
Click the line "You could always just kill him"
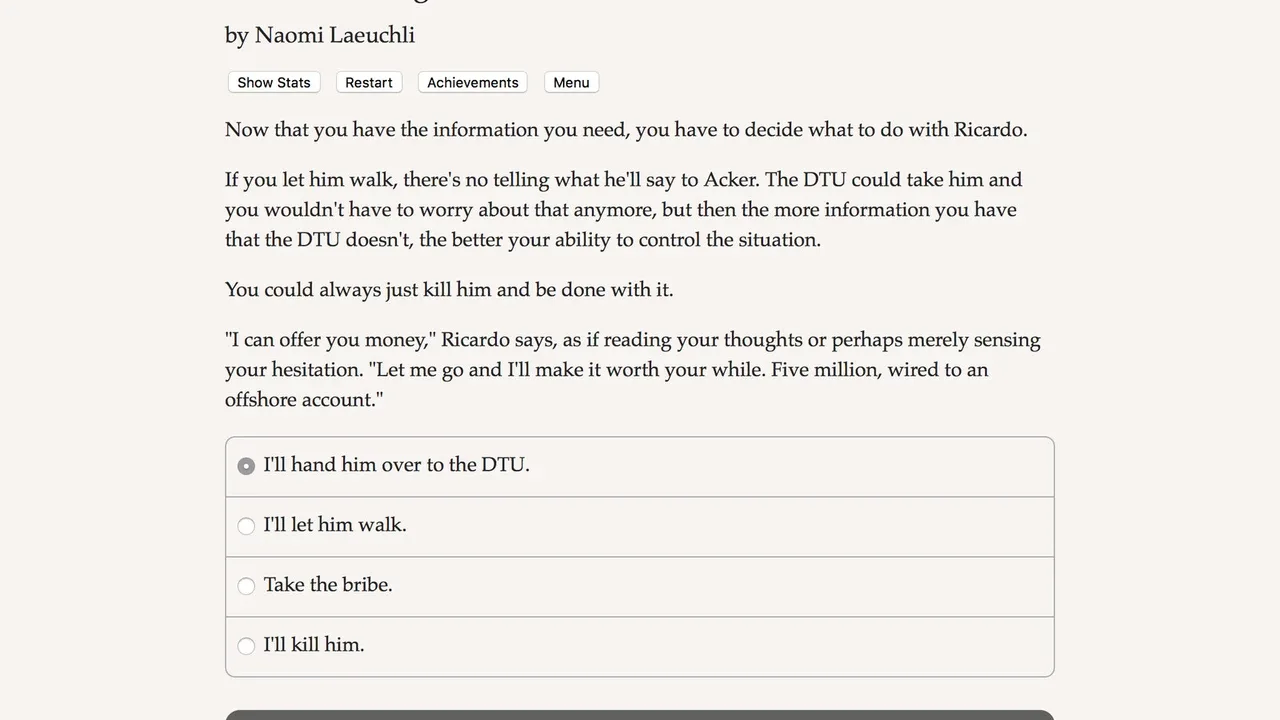click(449, 290)
